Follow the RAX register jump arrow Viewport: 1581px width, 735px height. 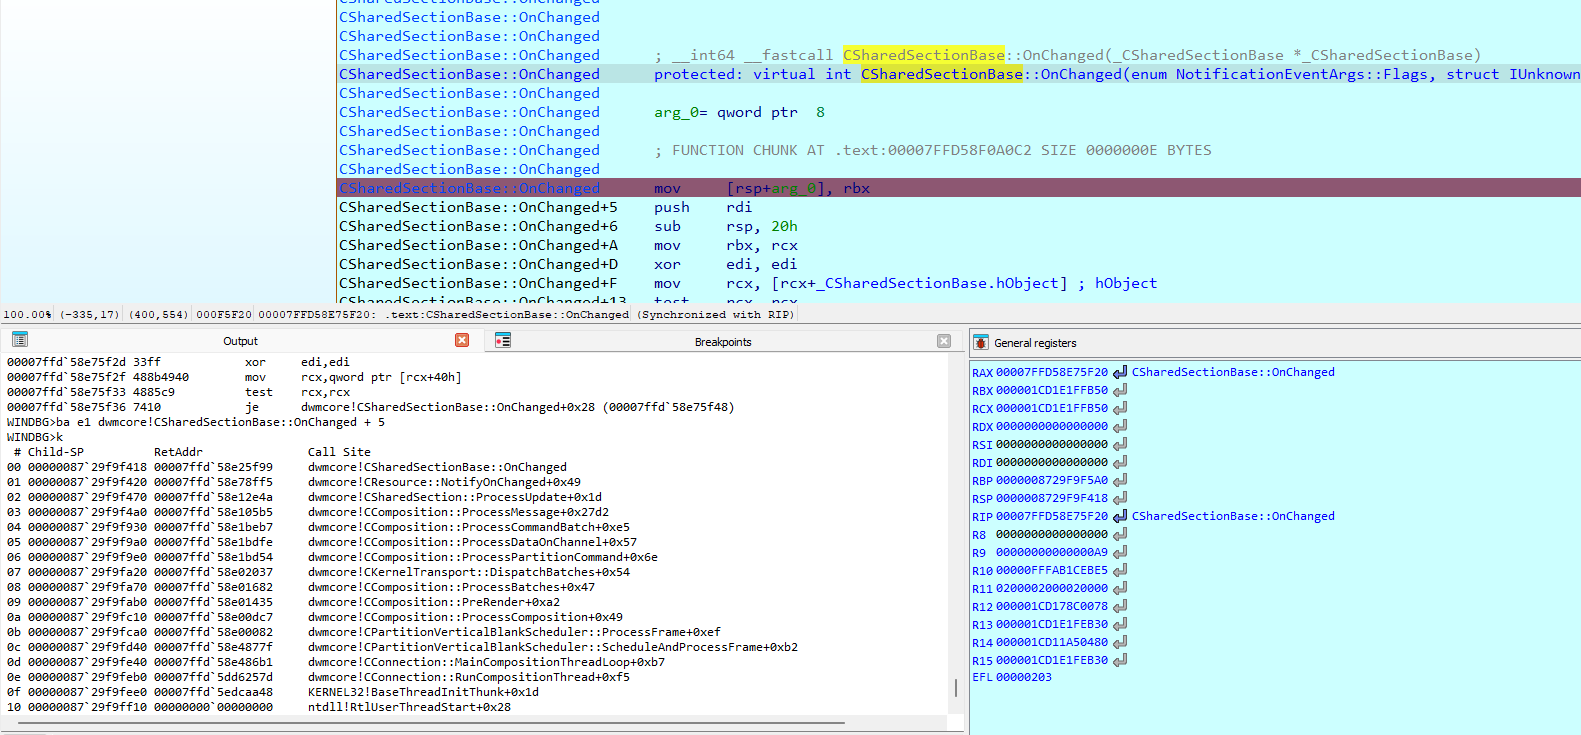[1120, 372]
